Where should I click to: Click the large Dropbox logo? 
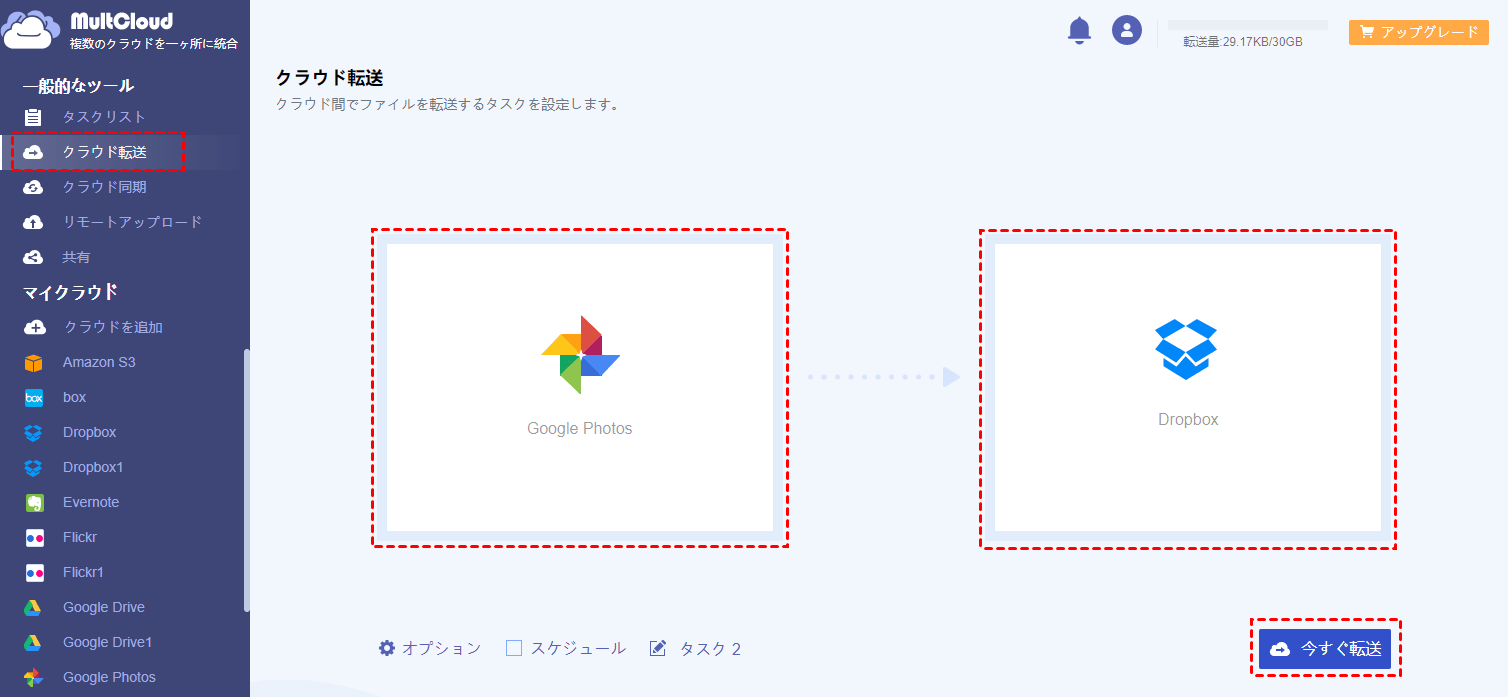(1186, 349)
